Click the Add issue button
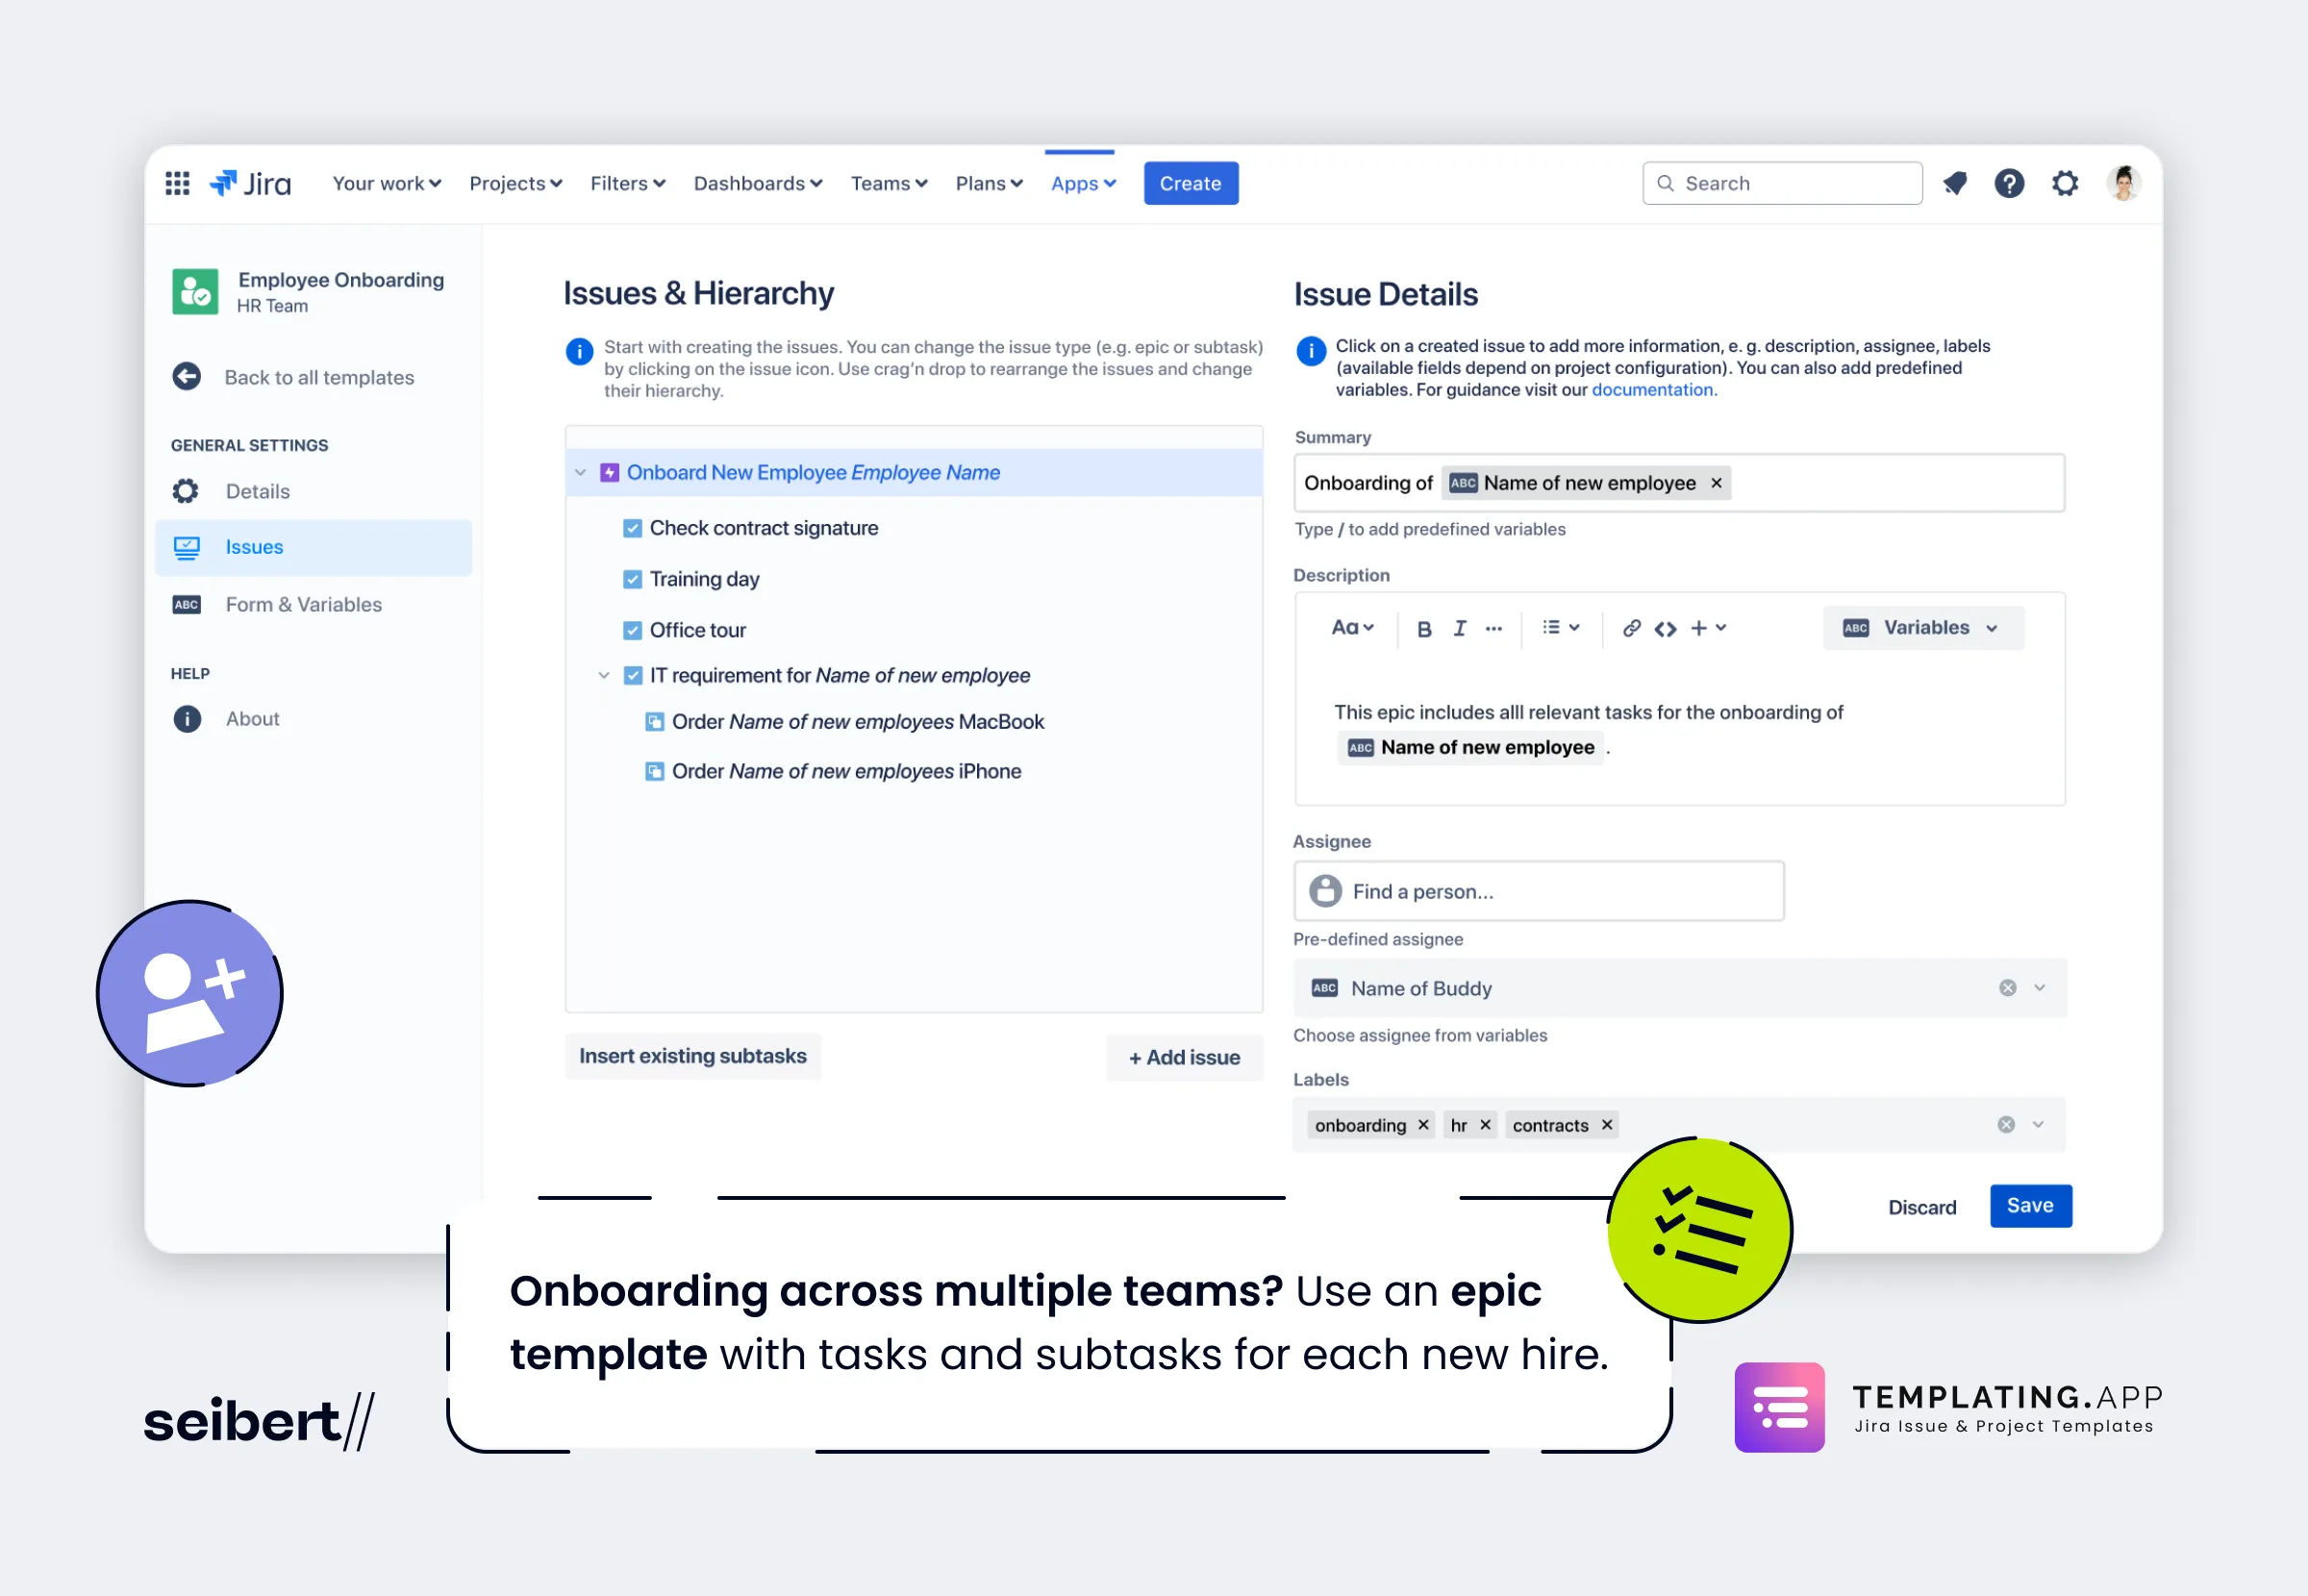This screenshot has height=1596, width=2308. tap(1184, 1057)
